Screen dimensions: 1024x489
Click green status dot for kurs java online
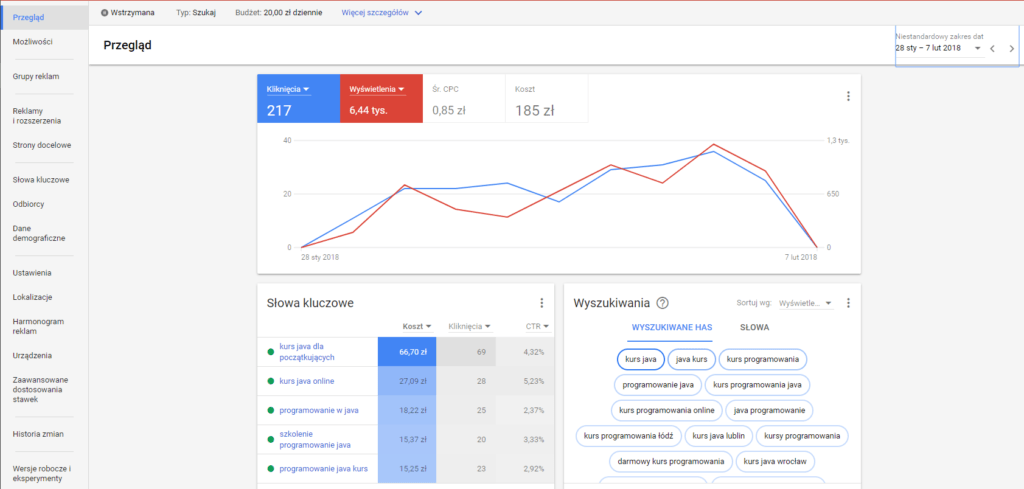click(270, 381)
